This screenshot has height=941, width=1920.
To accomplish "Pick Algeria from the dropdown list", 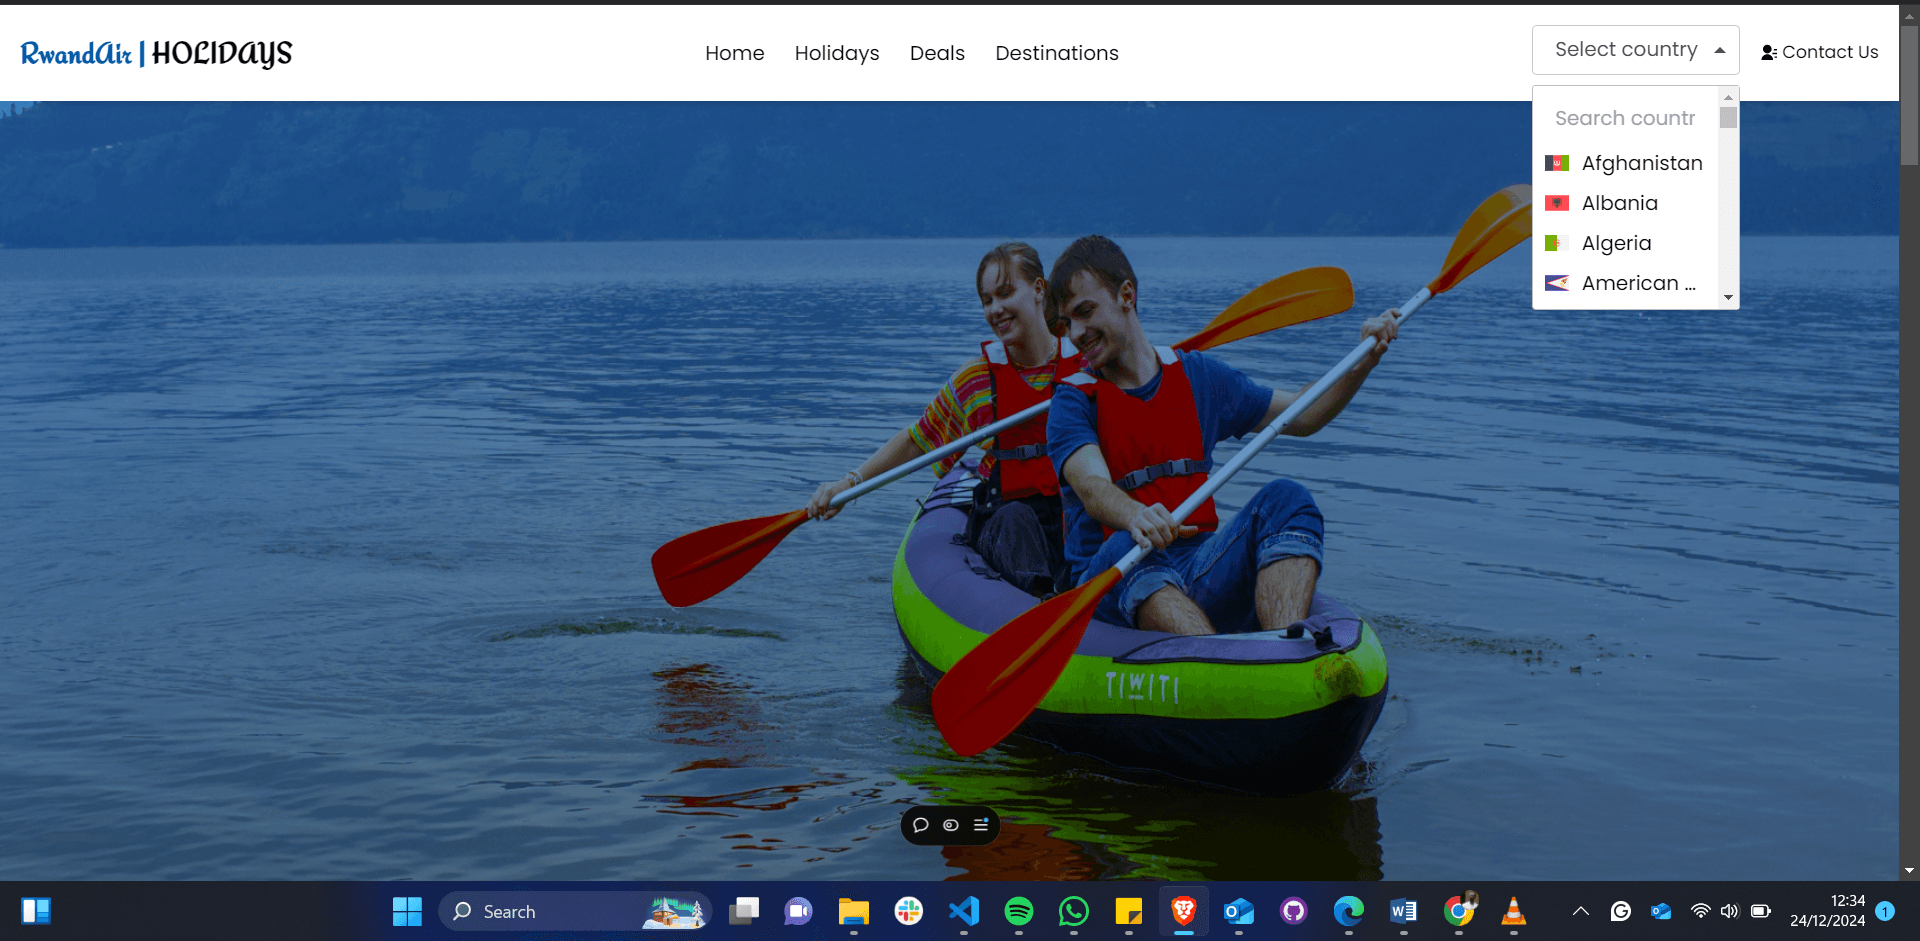I will [x=1616, y=243].
